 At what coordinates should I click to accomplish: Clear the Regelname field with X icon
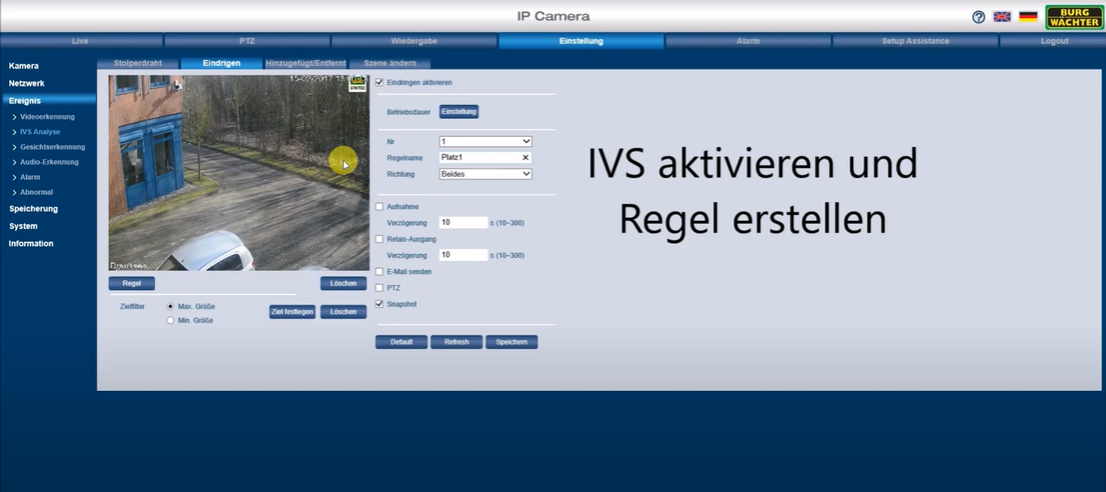coord(526,158)
